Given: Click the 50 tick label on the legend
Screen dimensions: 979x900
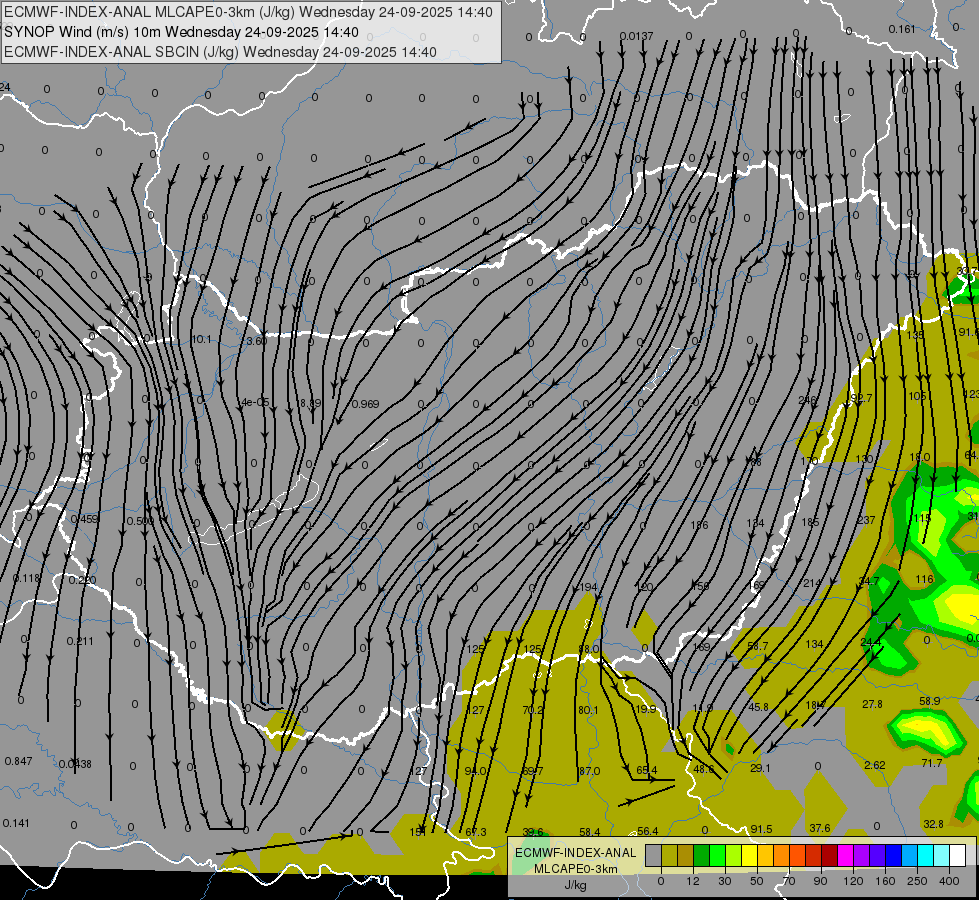Looking at the screenshot, I should tap(757, 881).
